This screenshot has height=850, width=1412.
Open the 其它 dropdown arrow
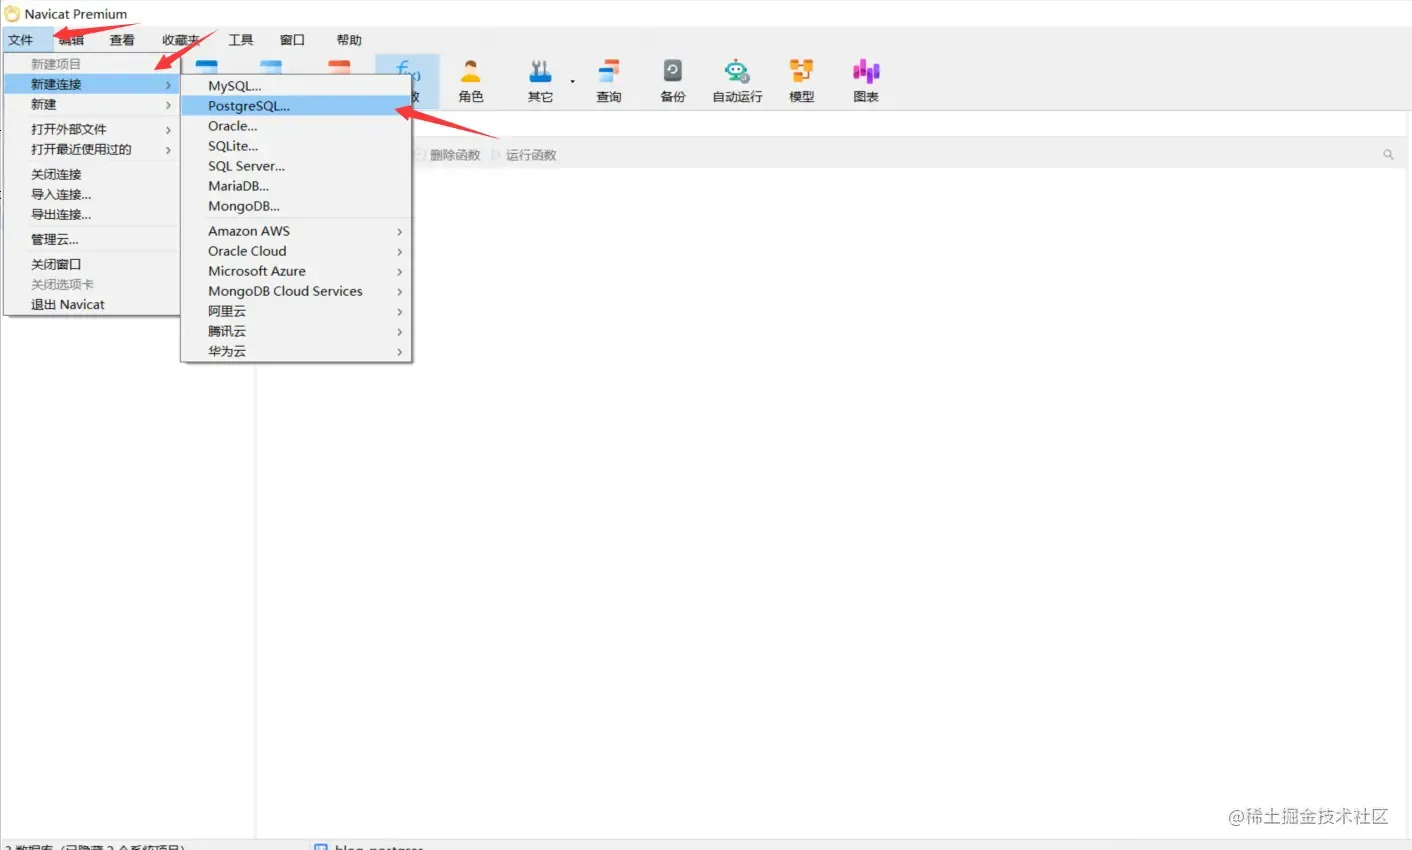coord(572,82)
